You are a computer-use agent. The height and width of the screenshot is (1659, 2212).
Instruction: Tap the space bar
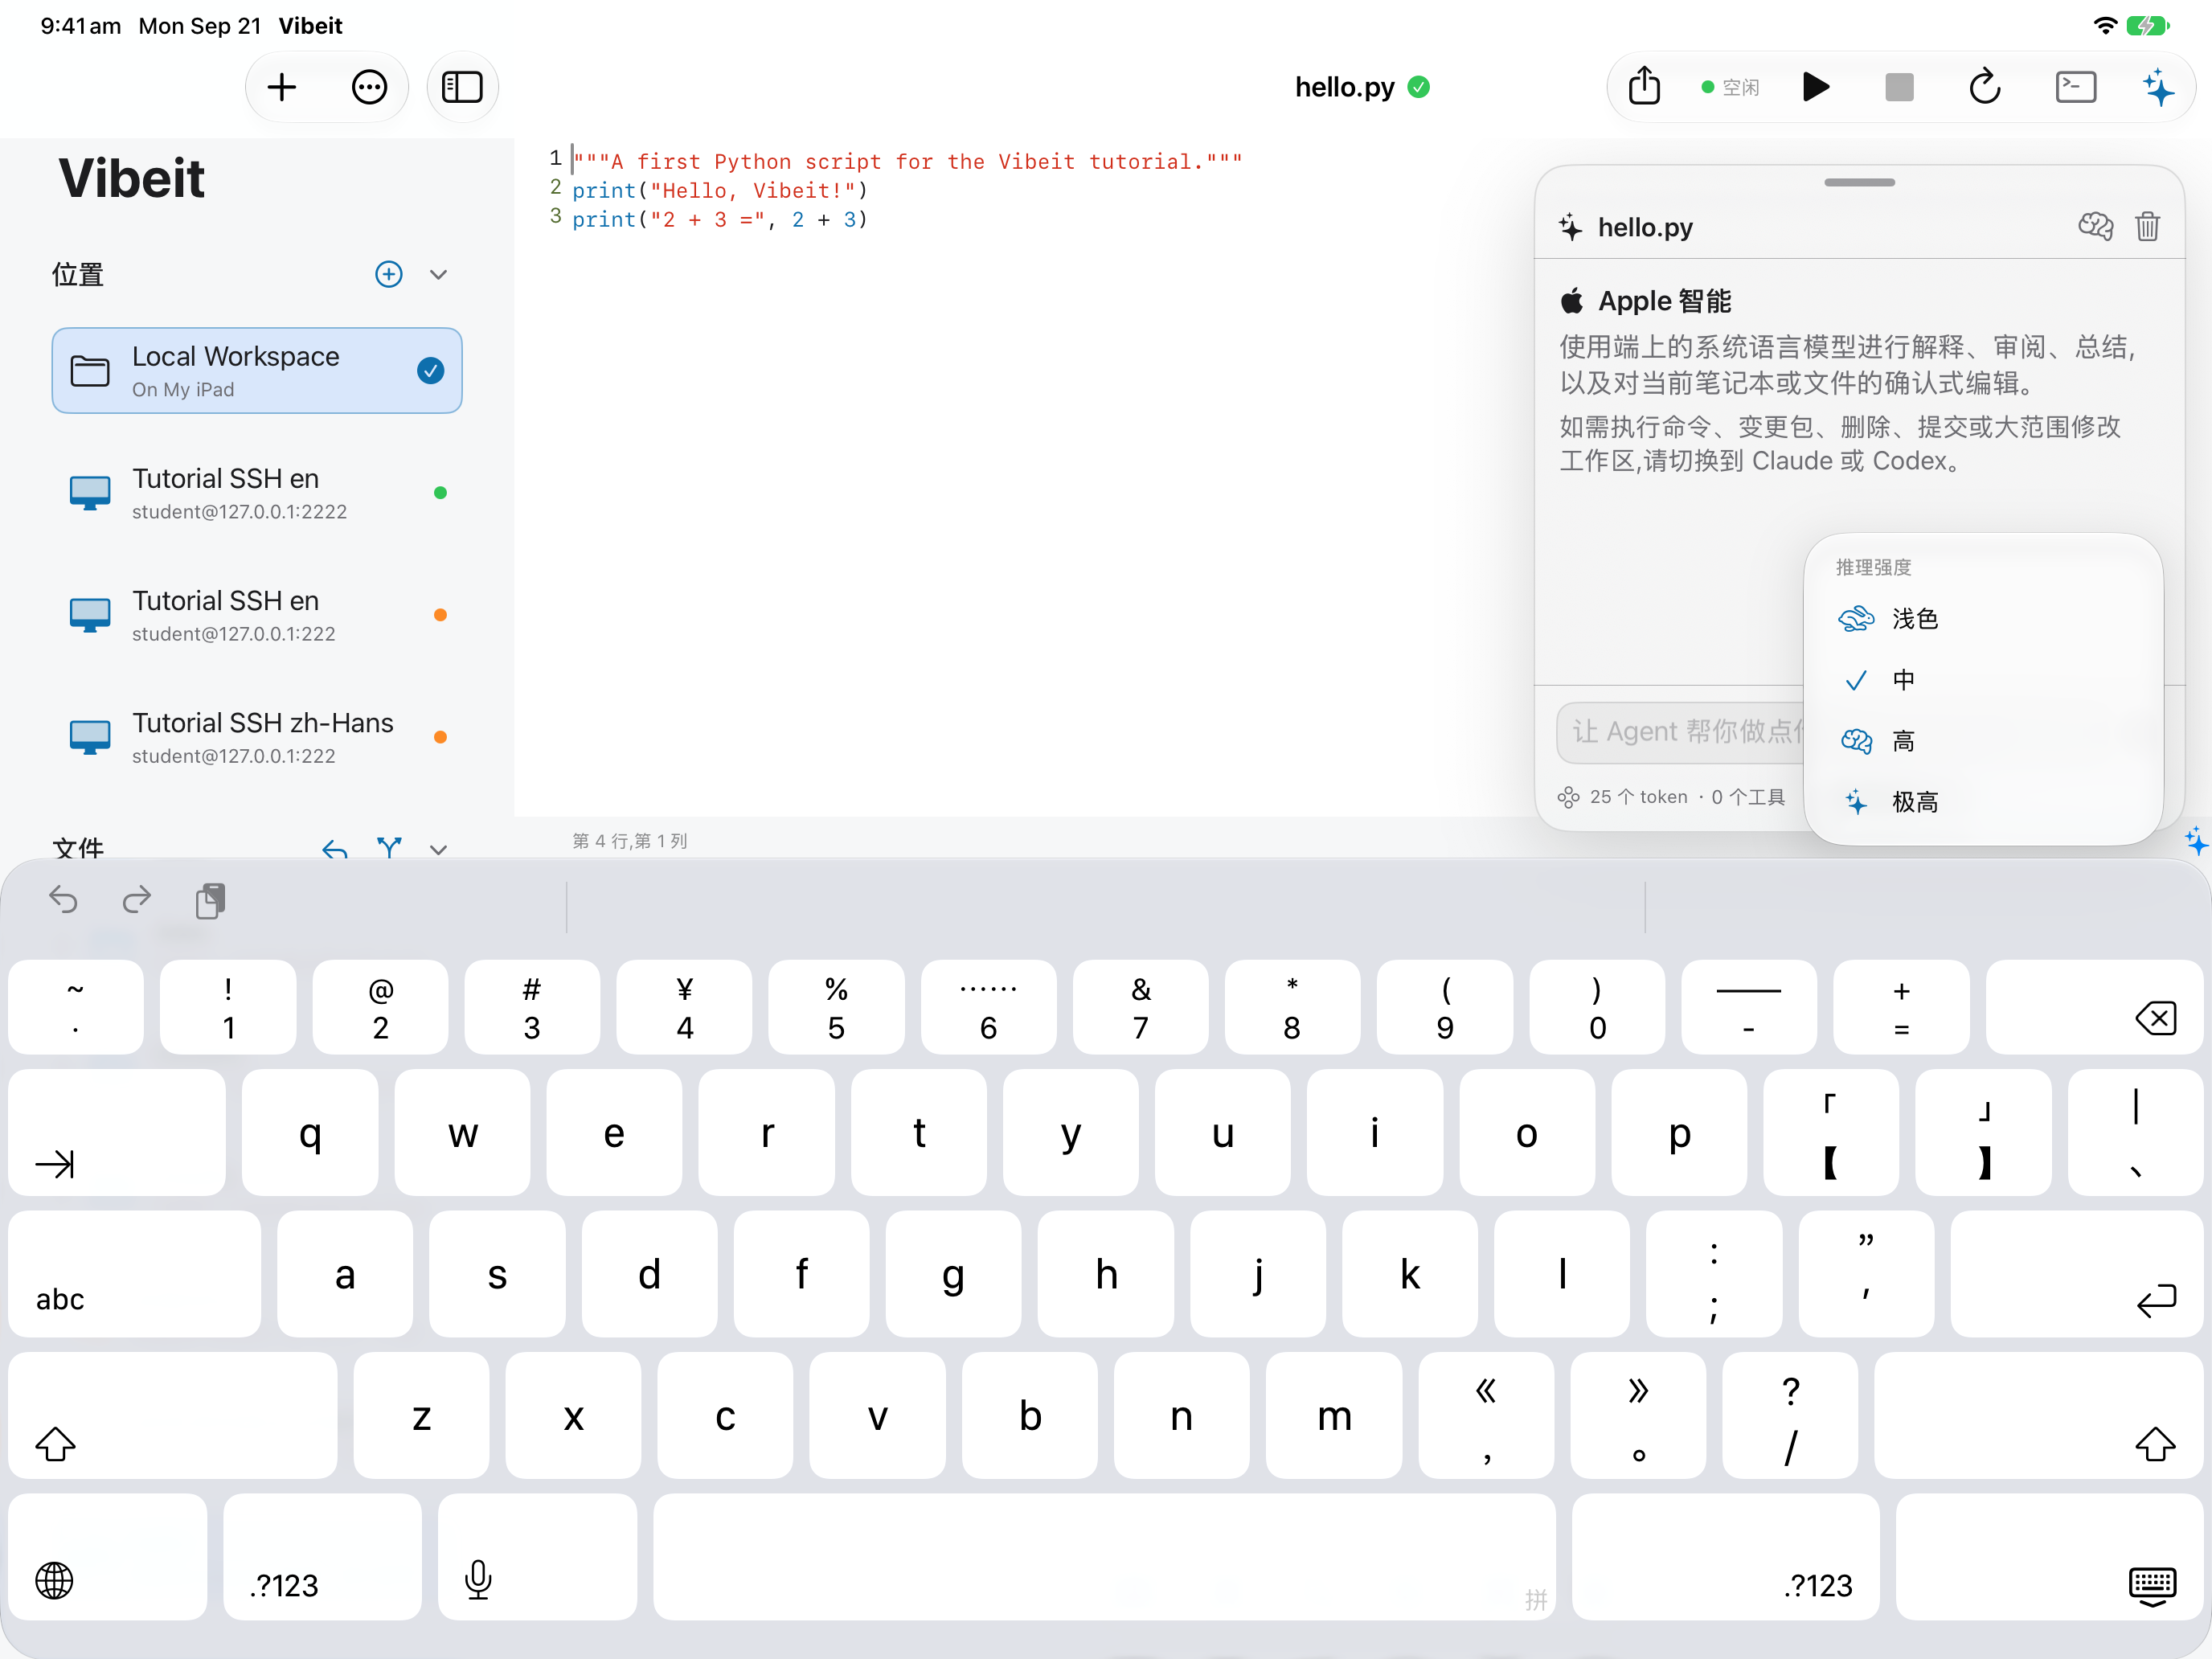[1104, 1557]
